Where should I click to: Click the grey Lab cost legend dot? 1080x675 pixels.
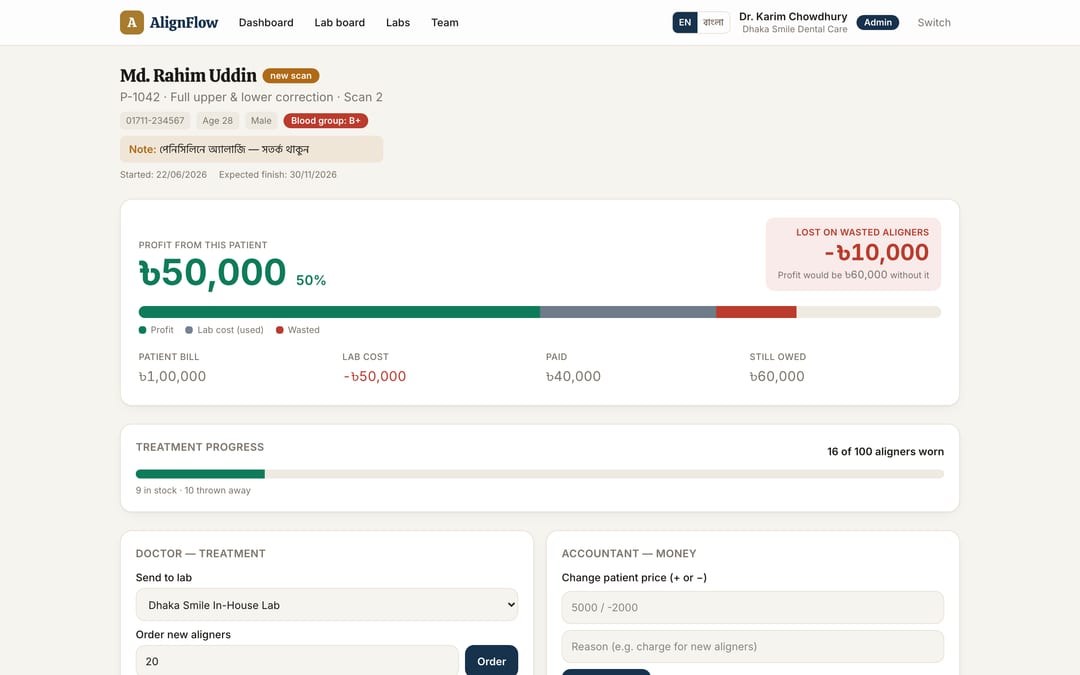[x=189, y=330]
